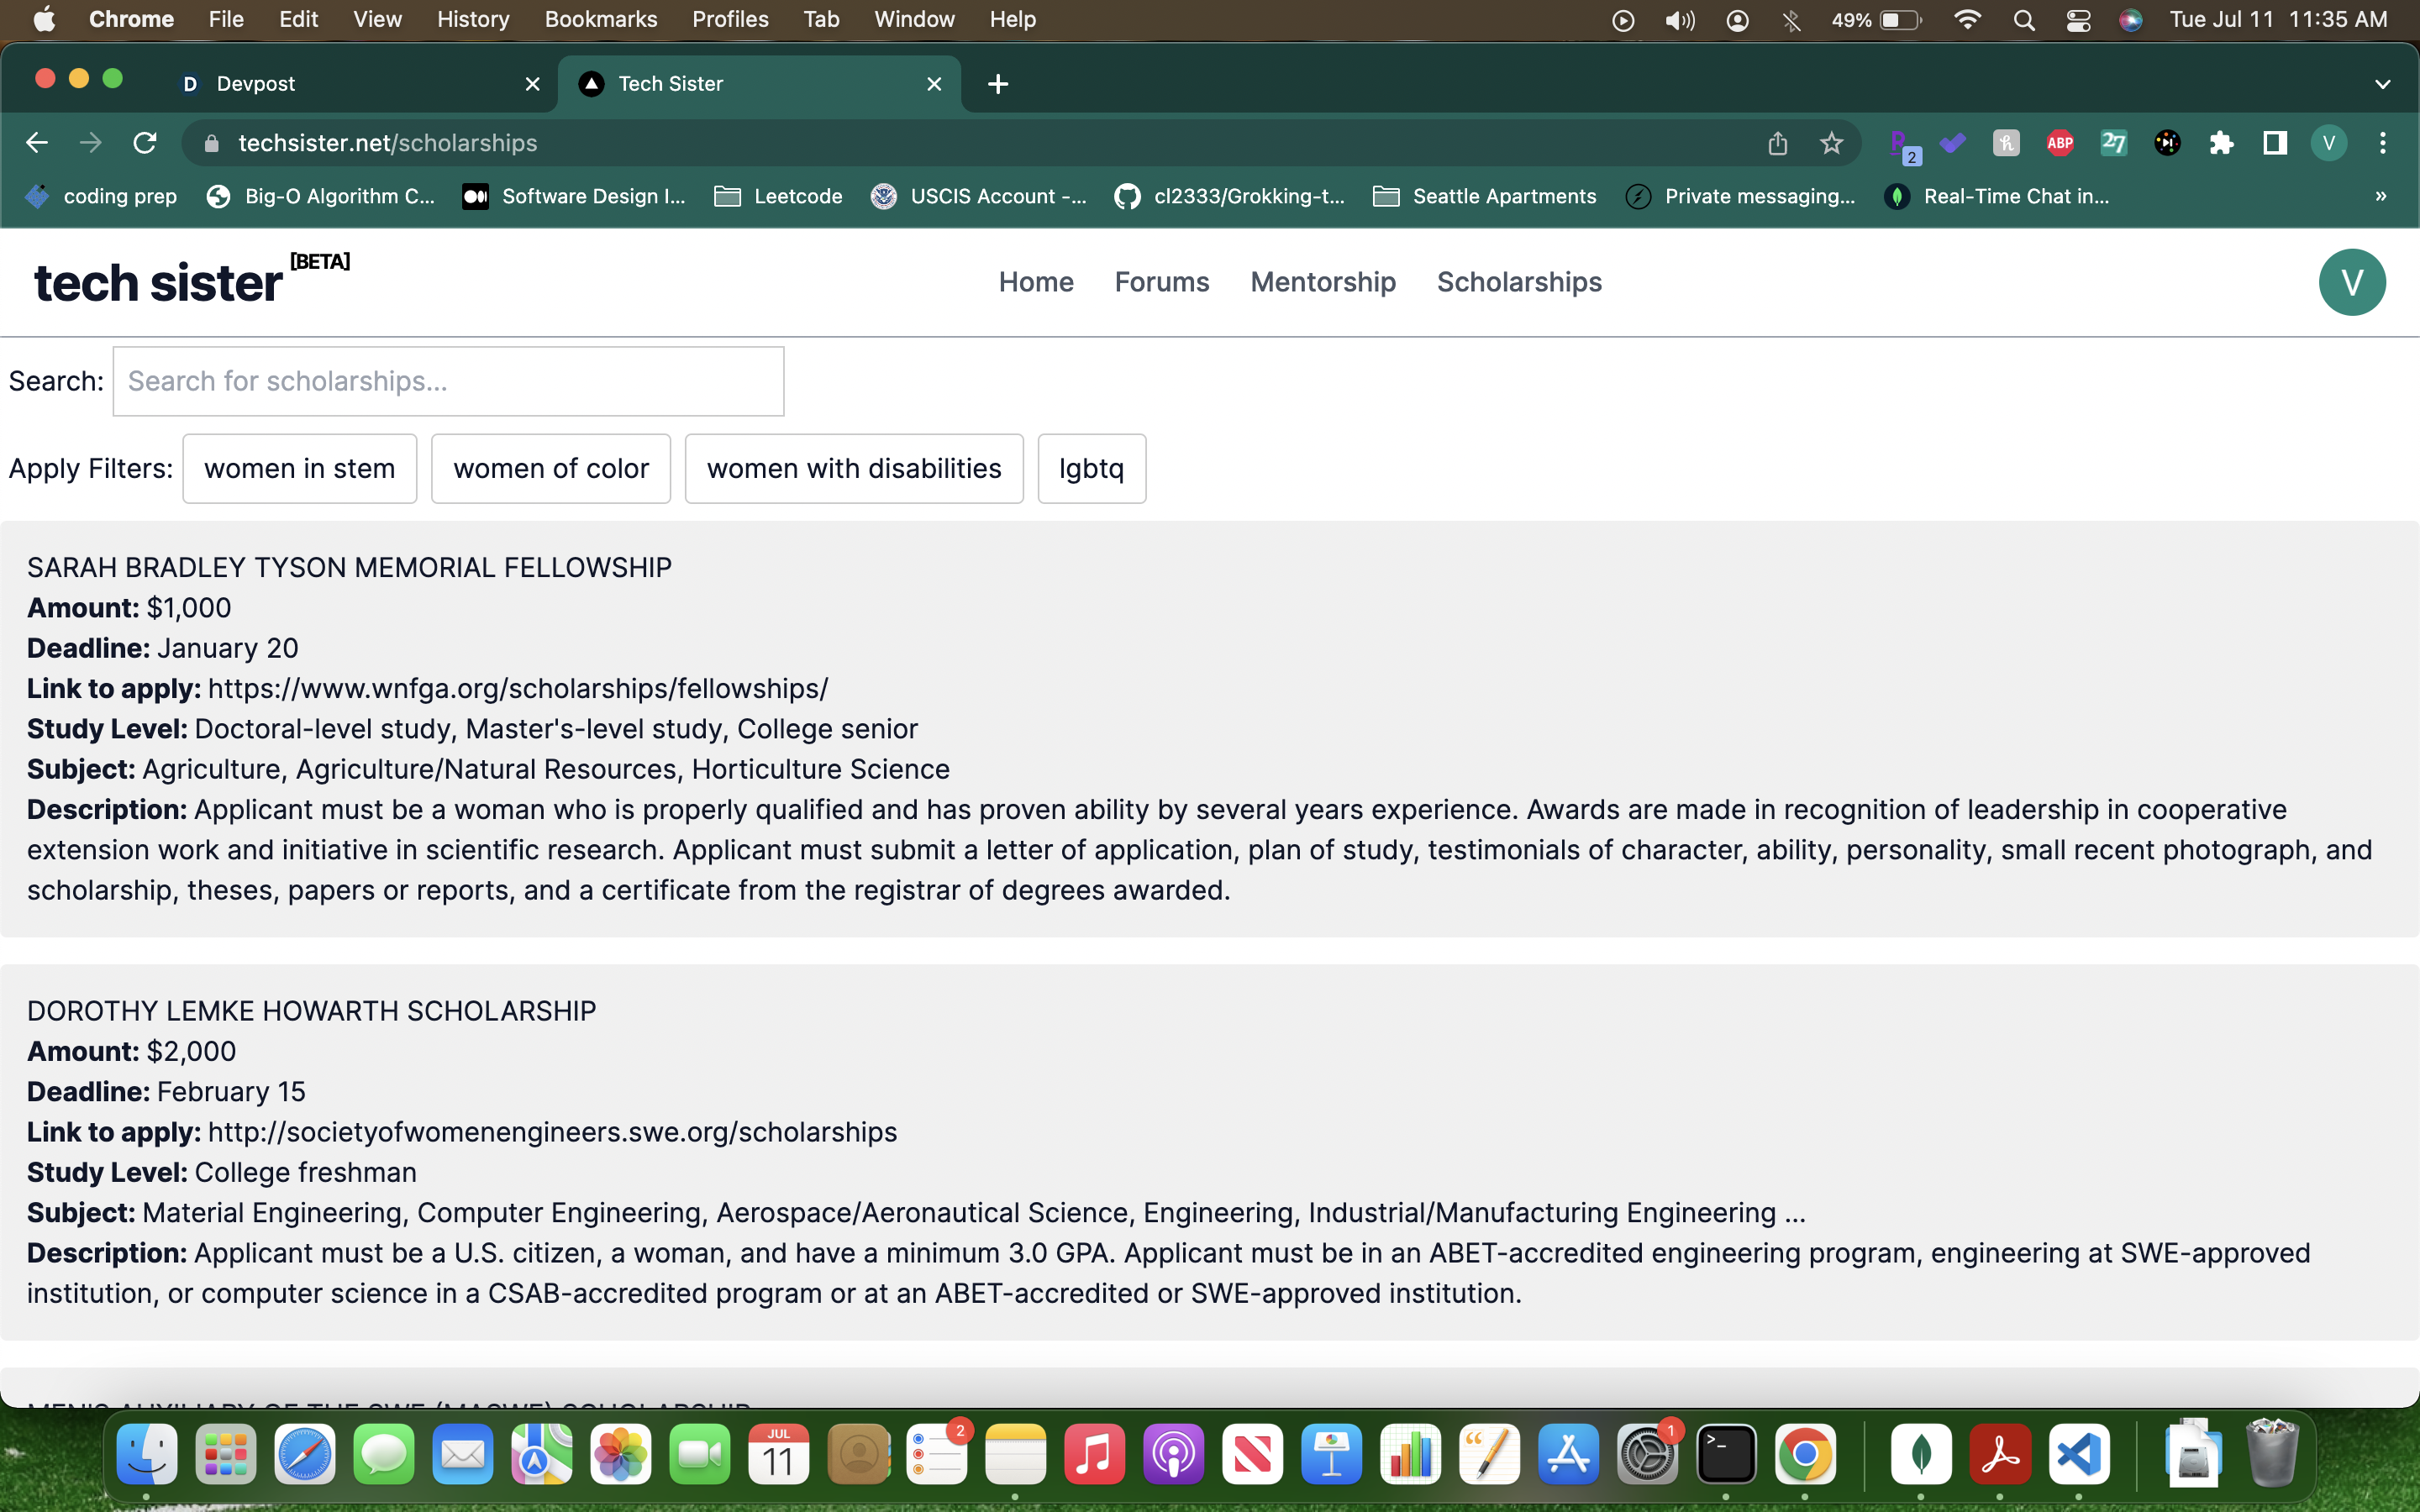Open the Bookmarks menu in menu bar
Screen dimensions: 2420x1512
pos(600,19)
